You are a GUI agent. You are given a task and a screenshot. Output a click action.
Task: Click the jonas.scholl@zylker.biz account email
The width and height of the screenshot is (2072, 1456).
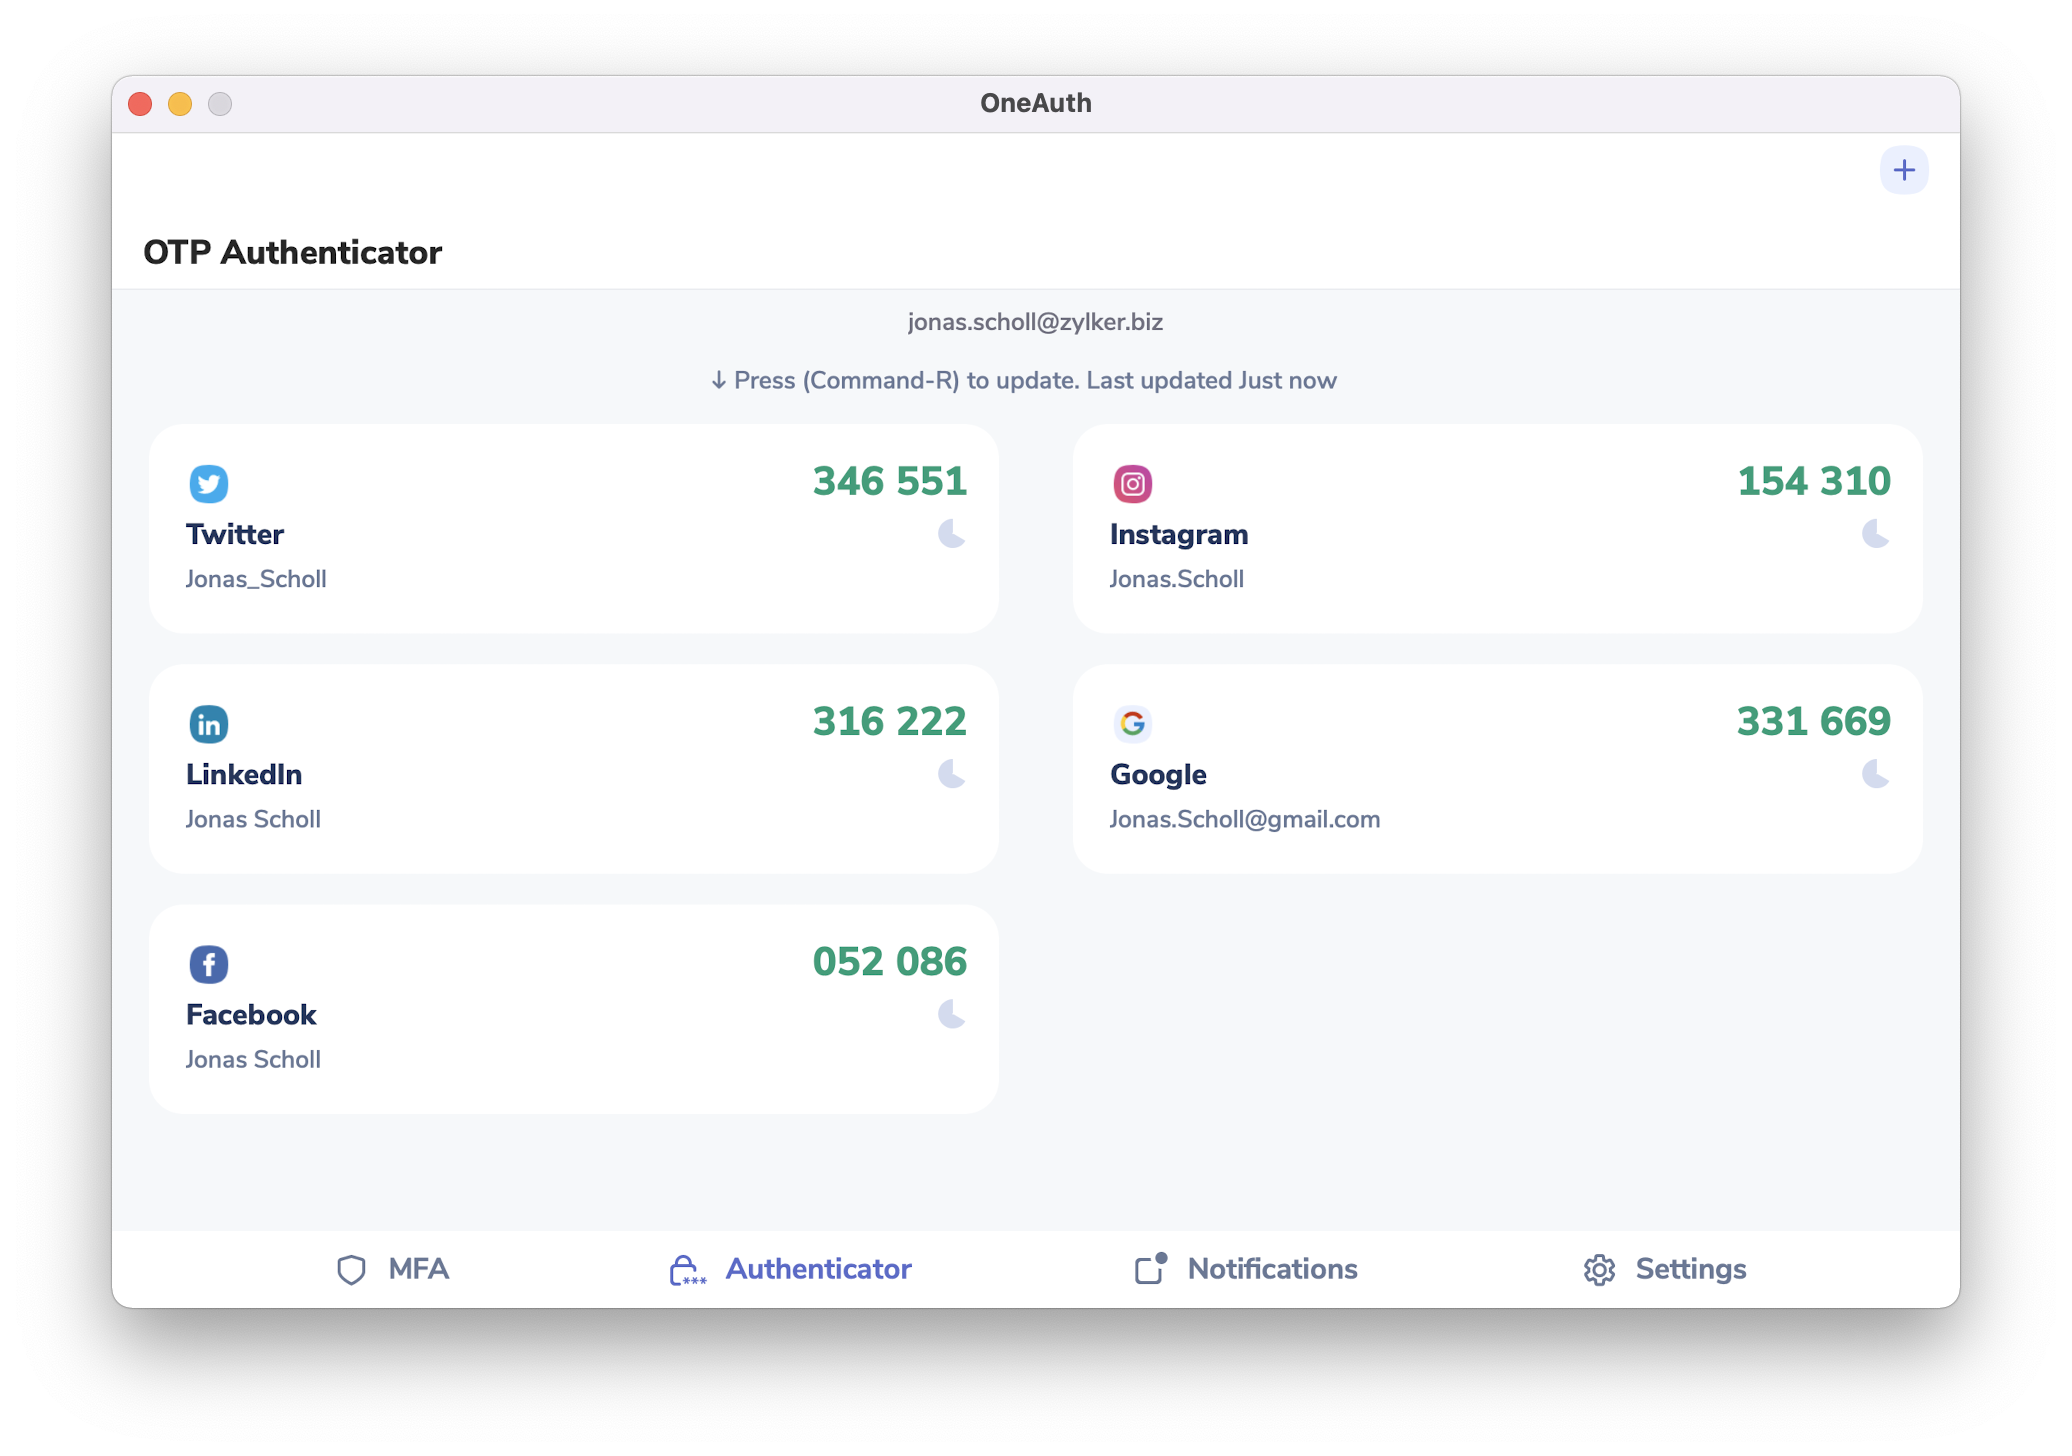1035,322
